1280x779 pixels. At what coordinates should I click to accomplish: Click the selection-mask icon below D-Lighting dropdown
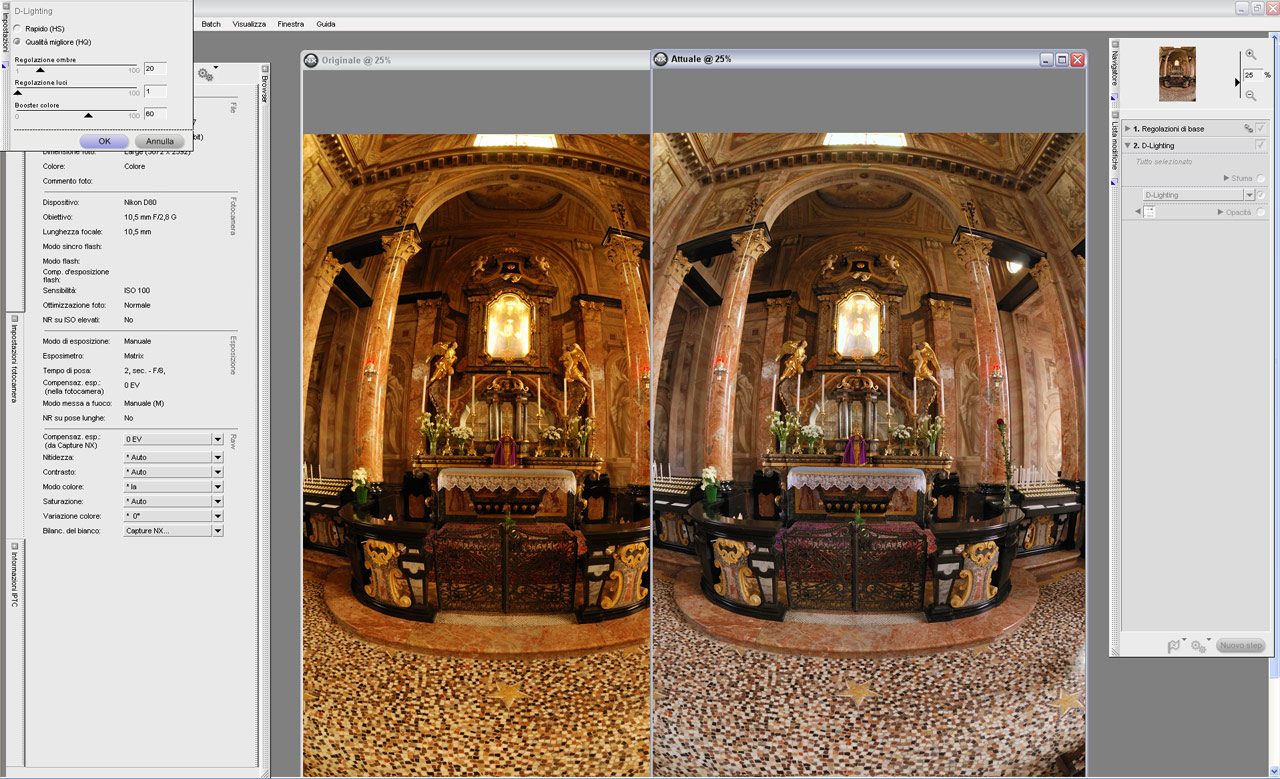pos(1150,212)
